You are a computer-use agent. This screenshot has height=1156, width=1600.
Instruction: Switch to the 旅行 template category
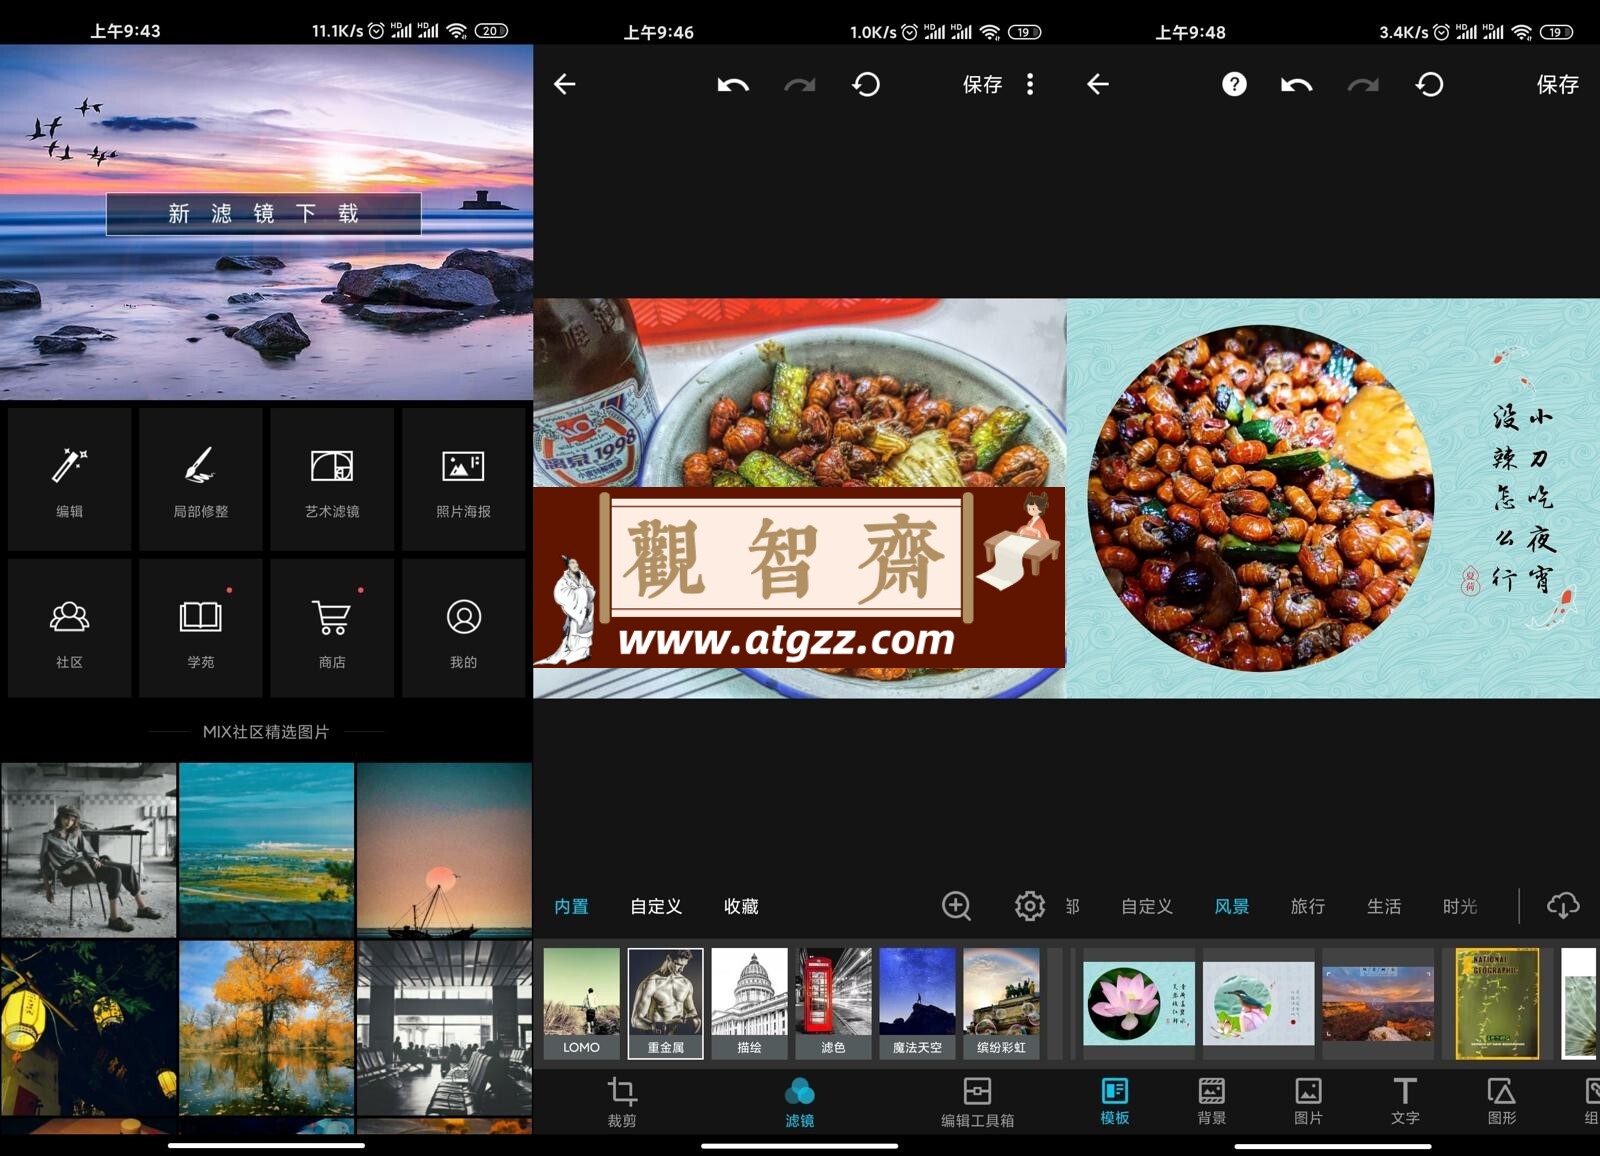coord(1308,906)
